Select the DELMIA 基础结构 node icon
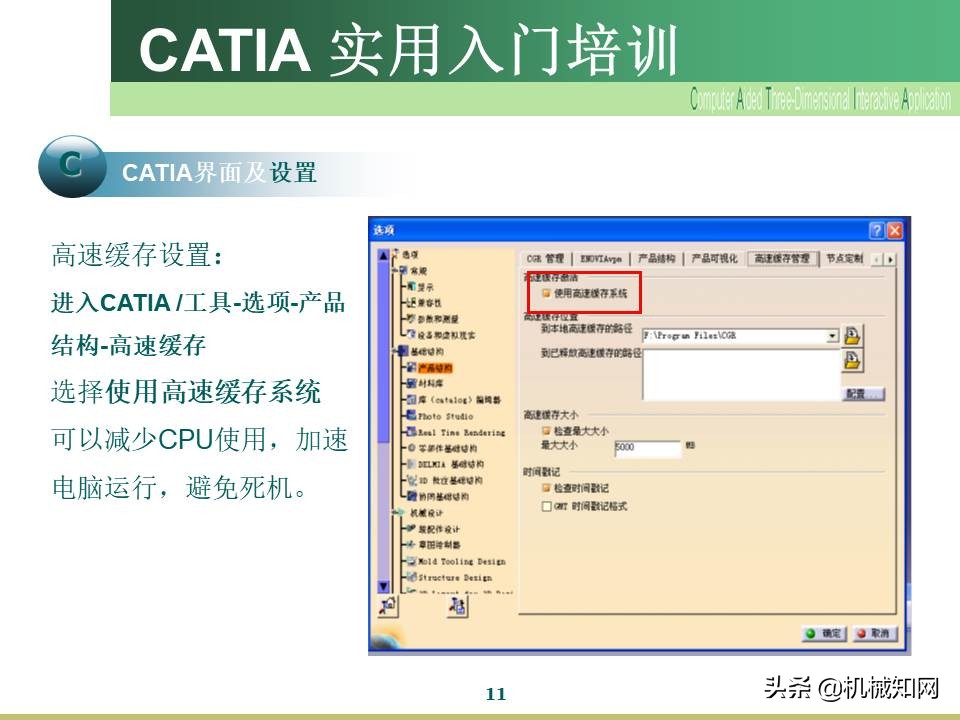 point(412,464)
